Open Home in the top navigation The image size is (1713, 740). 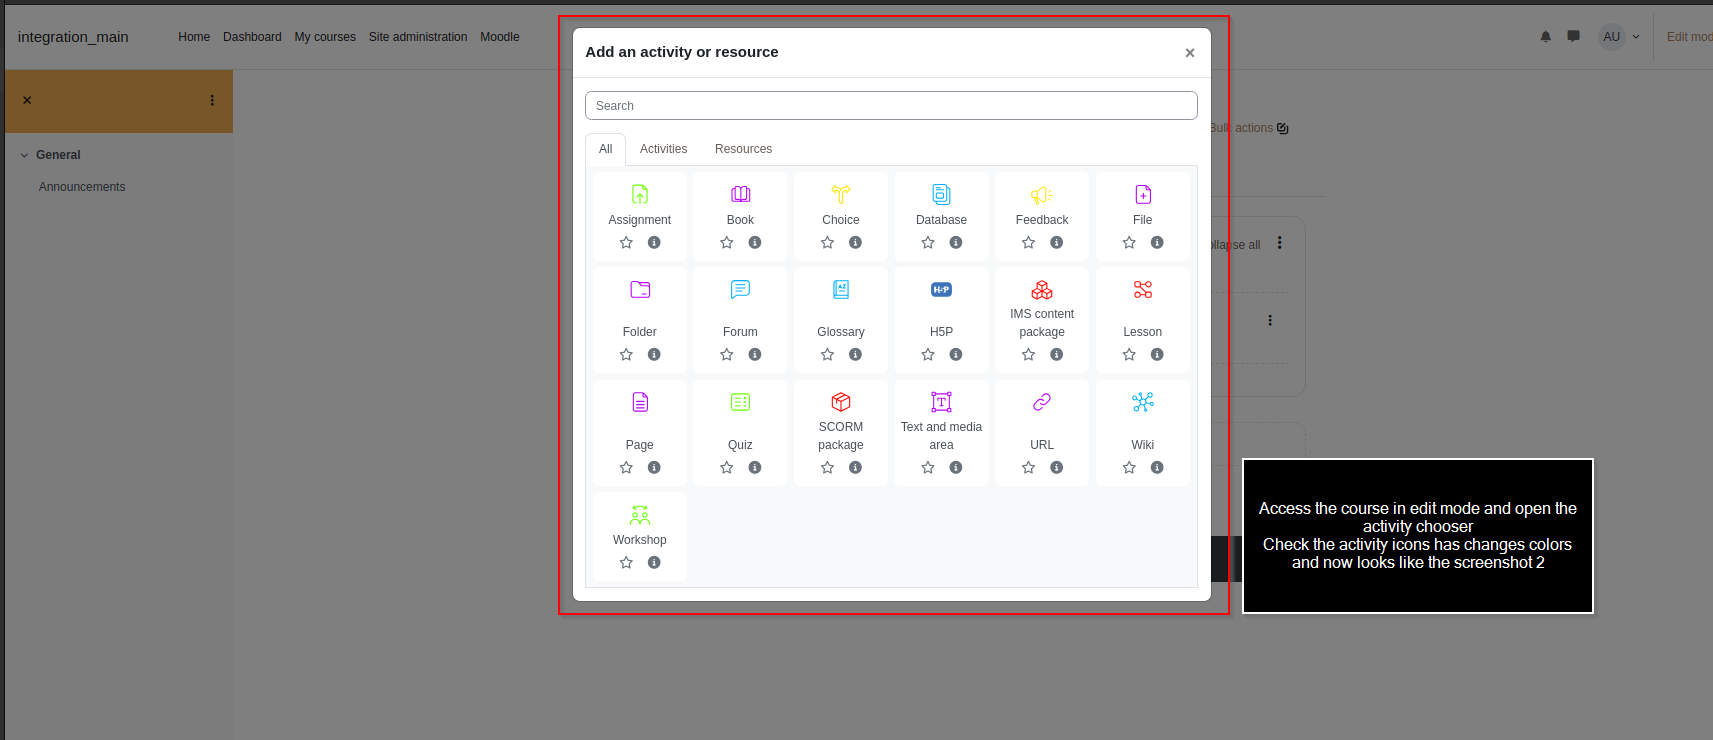(x=194, y=37)
